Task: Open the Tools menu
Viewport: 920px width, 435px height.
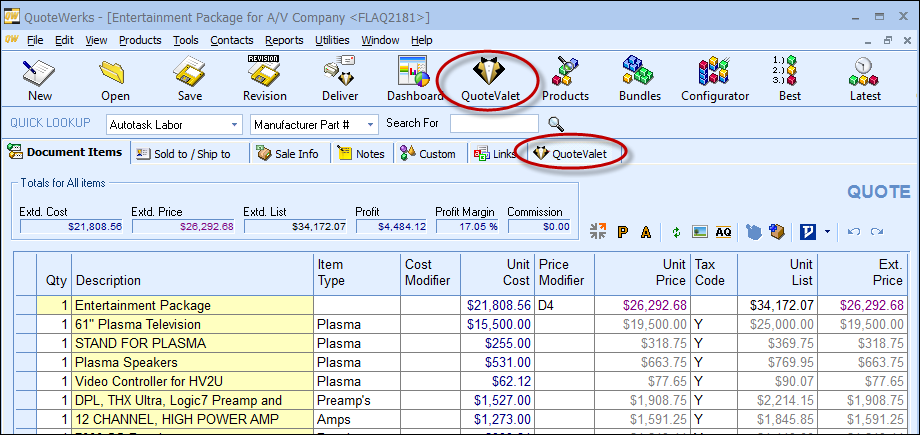Action: click(x=186, y=41)
